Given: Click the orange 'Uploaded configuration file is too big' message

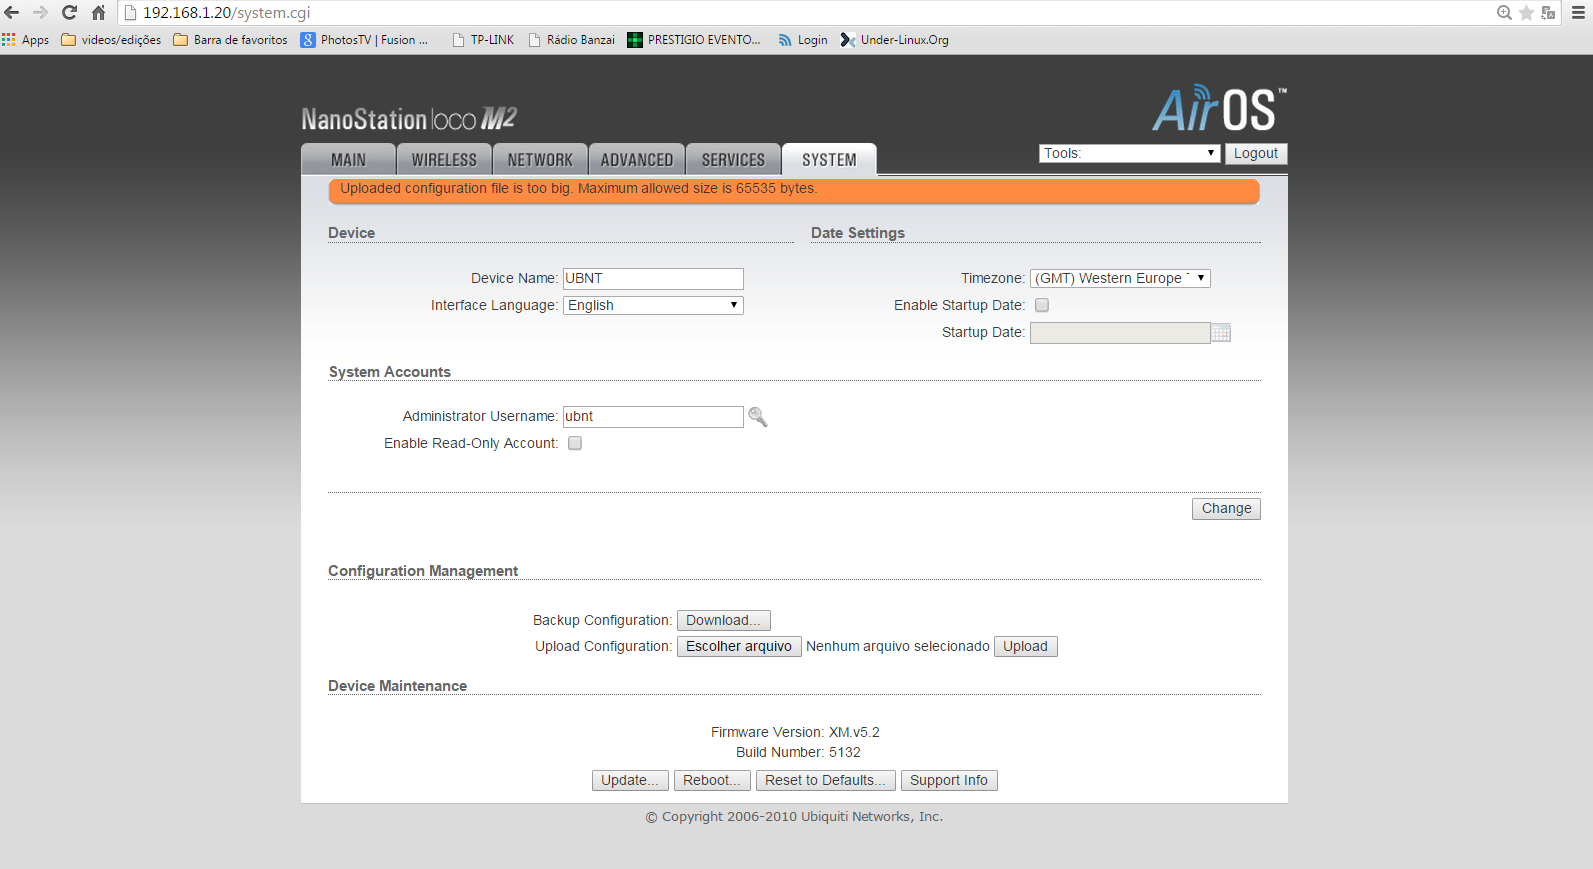Looking at the screenshot, I should [x=794, y=190].
